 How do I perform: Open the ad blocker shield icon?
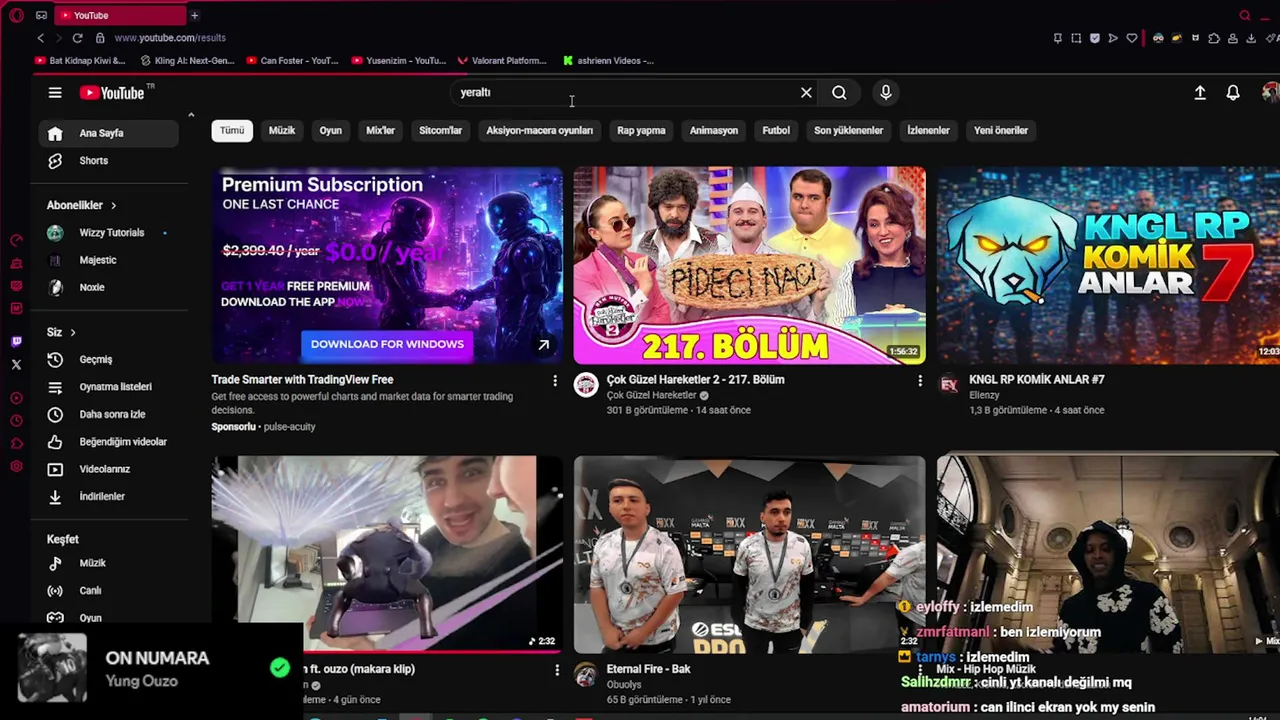[x=1095, y=38]
